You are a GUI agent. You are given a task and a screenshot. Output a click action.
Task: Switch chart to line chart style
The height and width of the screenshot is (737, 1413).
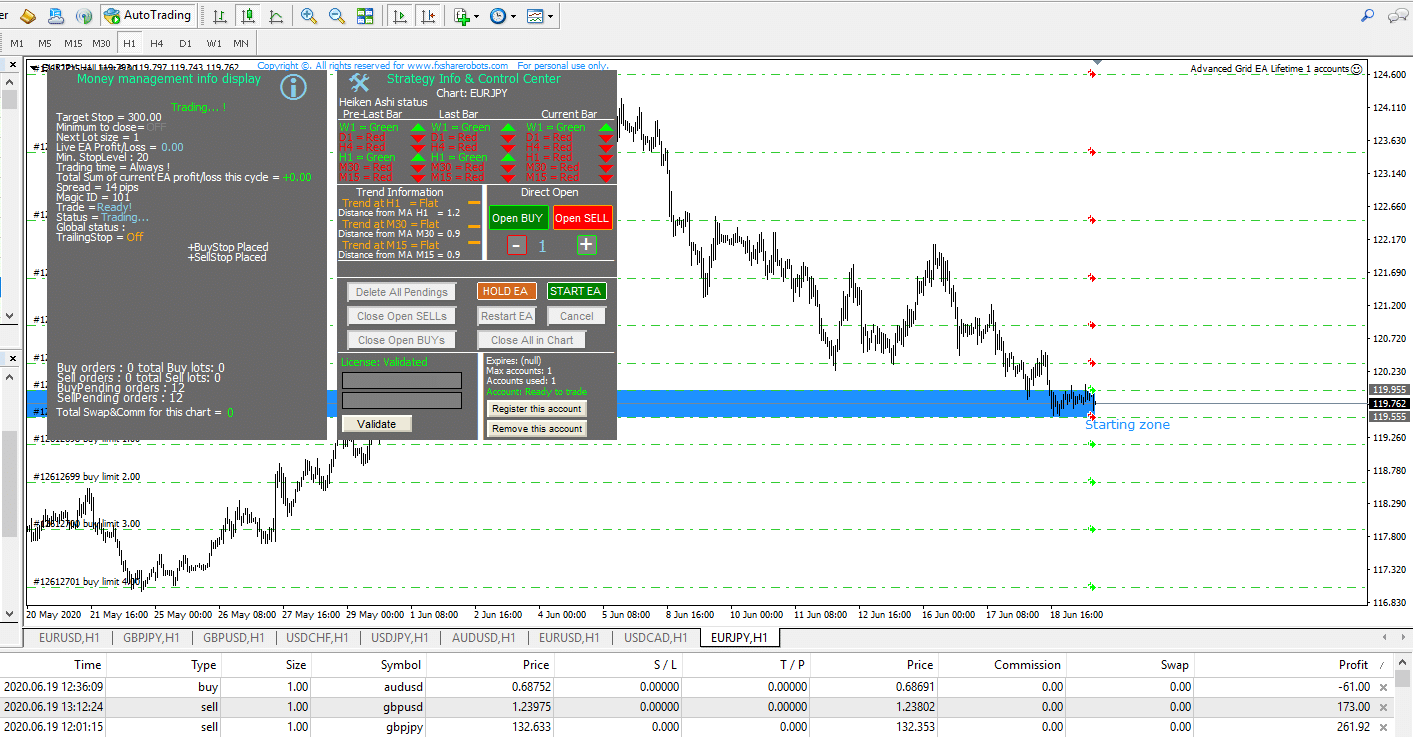point(275,16)
